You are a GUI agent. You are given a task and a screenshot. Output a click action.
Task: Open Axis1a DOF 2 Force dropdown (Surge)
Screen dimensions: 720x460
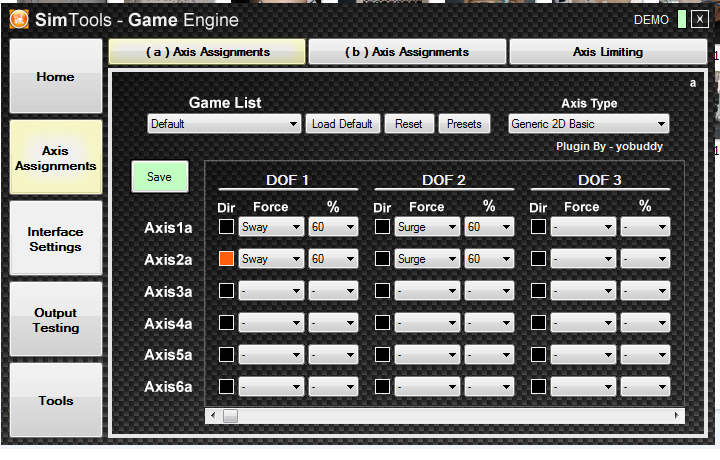427,227
